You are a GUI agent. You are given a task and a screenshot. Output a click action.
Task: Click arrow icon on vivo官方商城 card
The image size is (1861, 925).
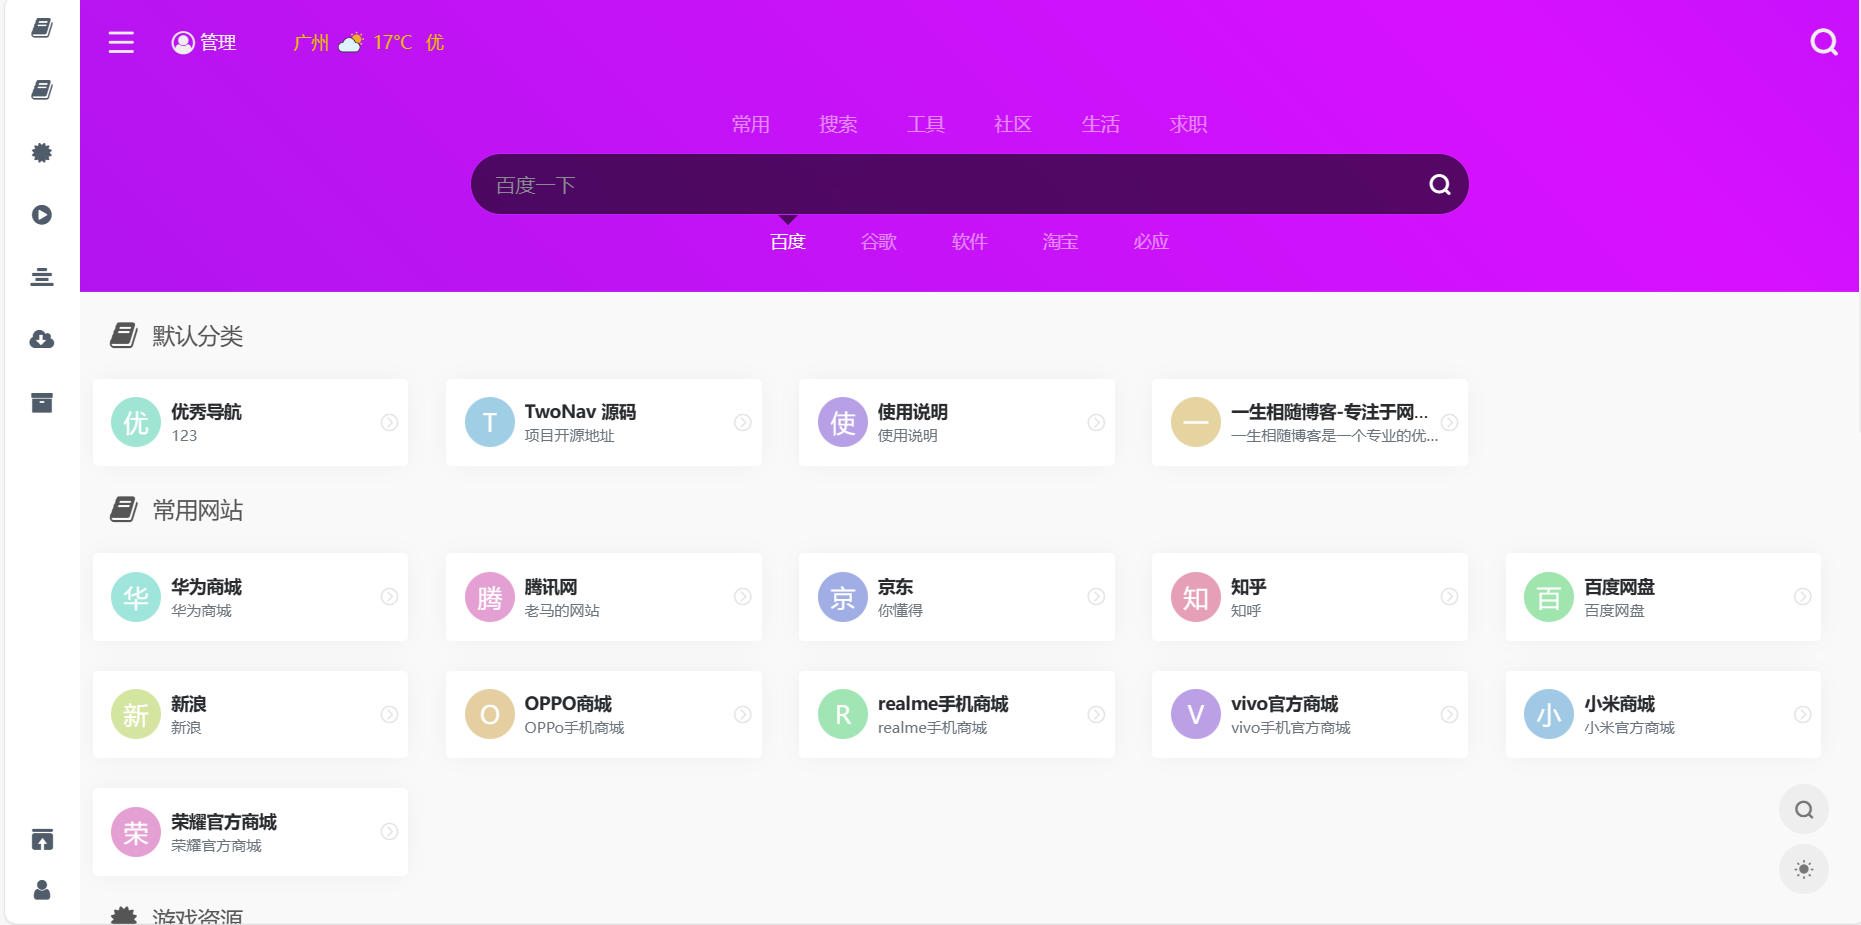[1449, 715]
